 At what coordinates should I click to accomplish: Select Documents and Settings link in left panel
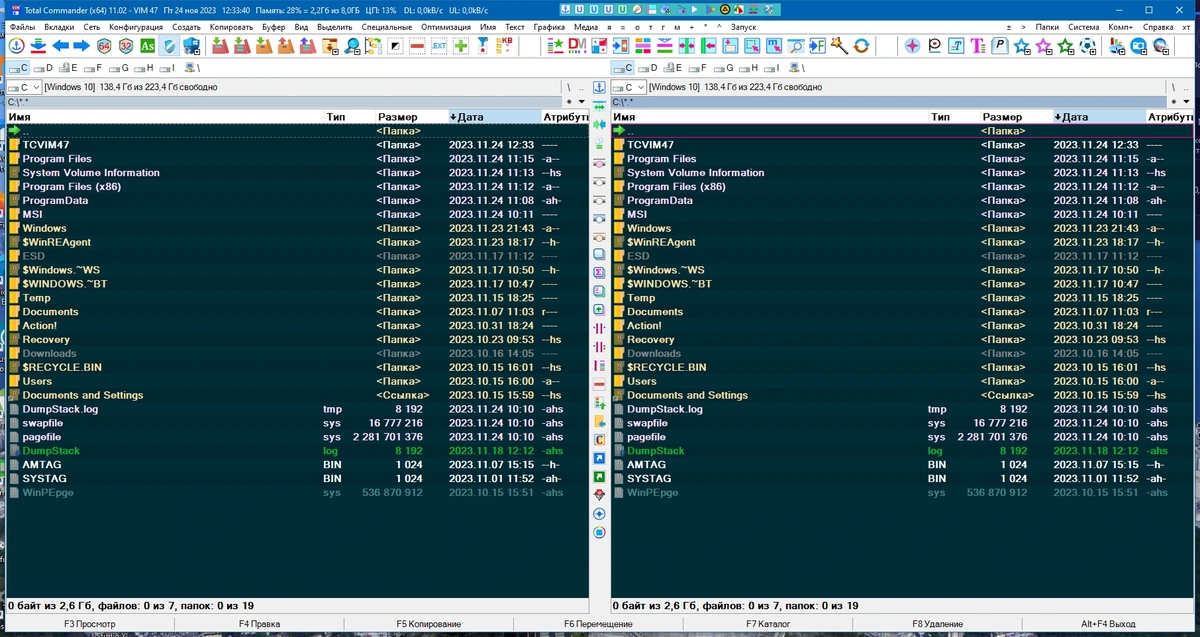pyautogui.click(x=296, y=395)
